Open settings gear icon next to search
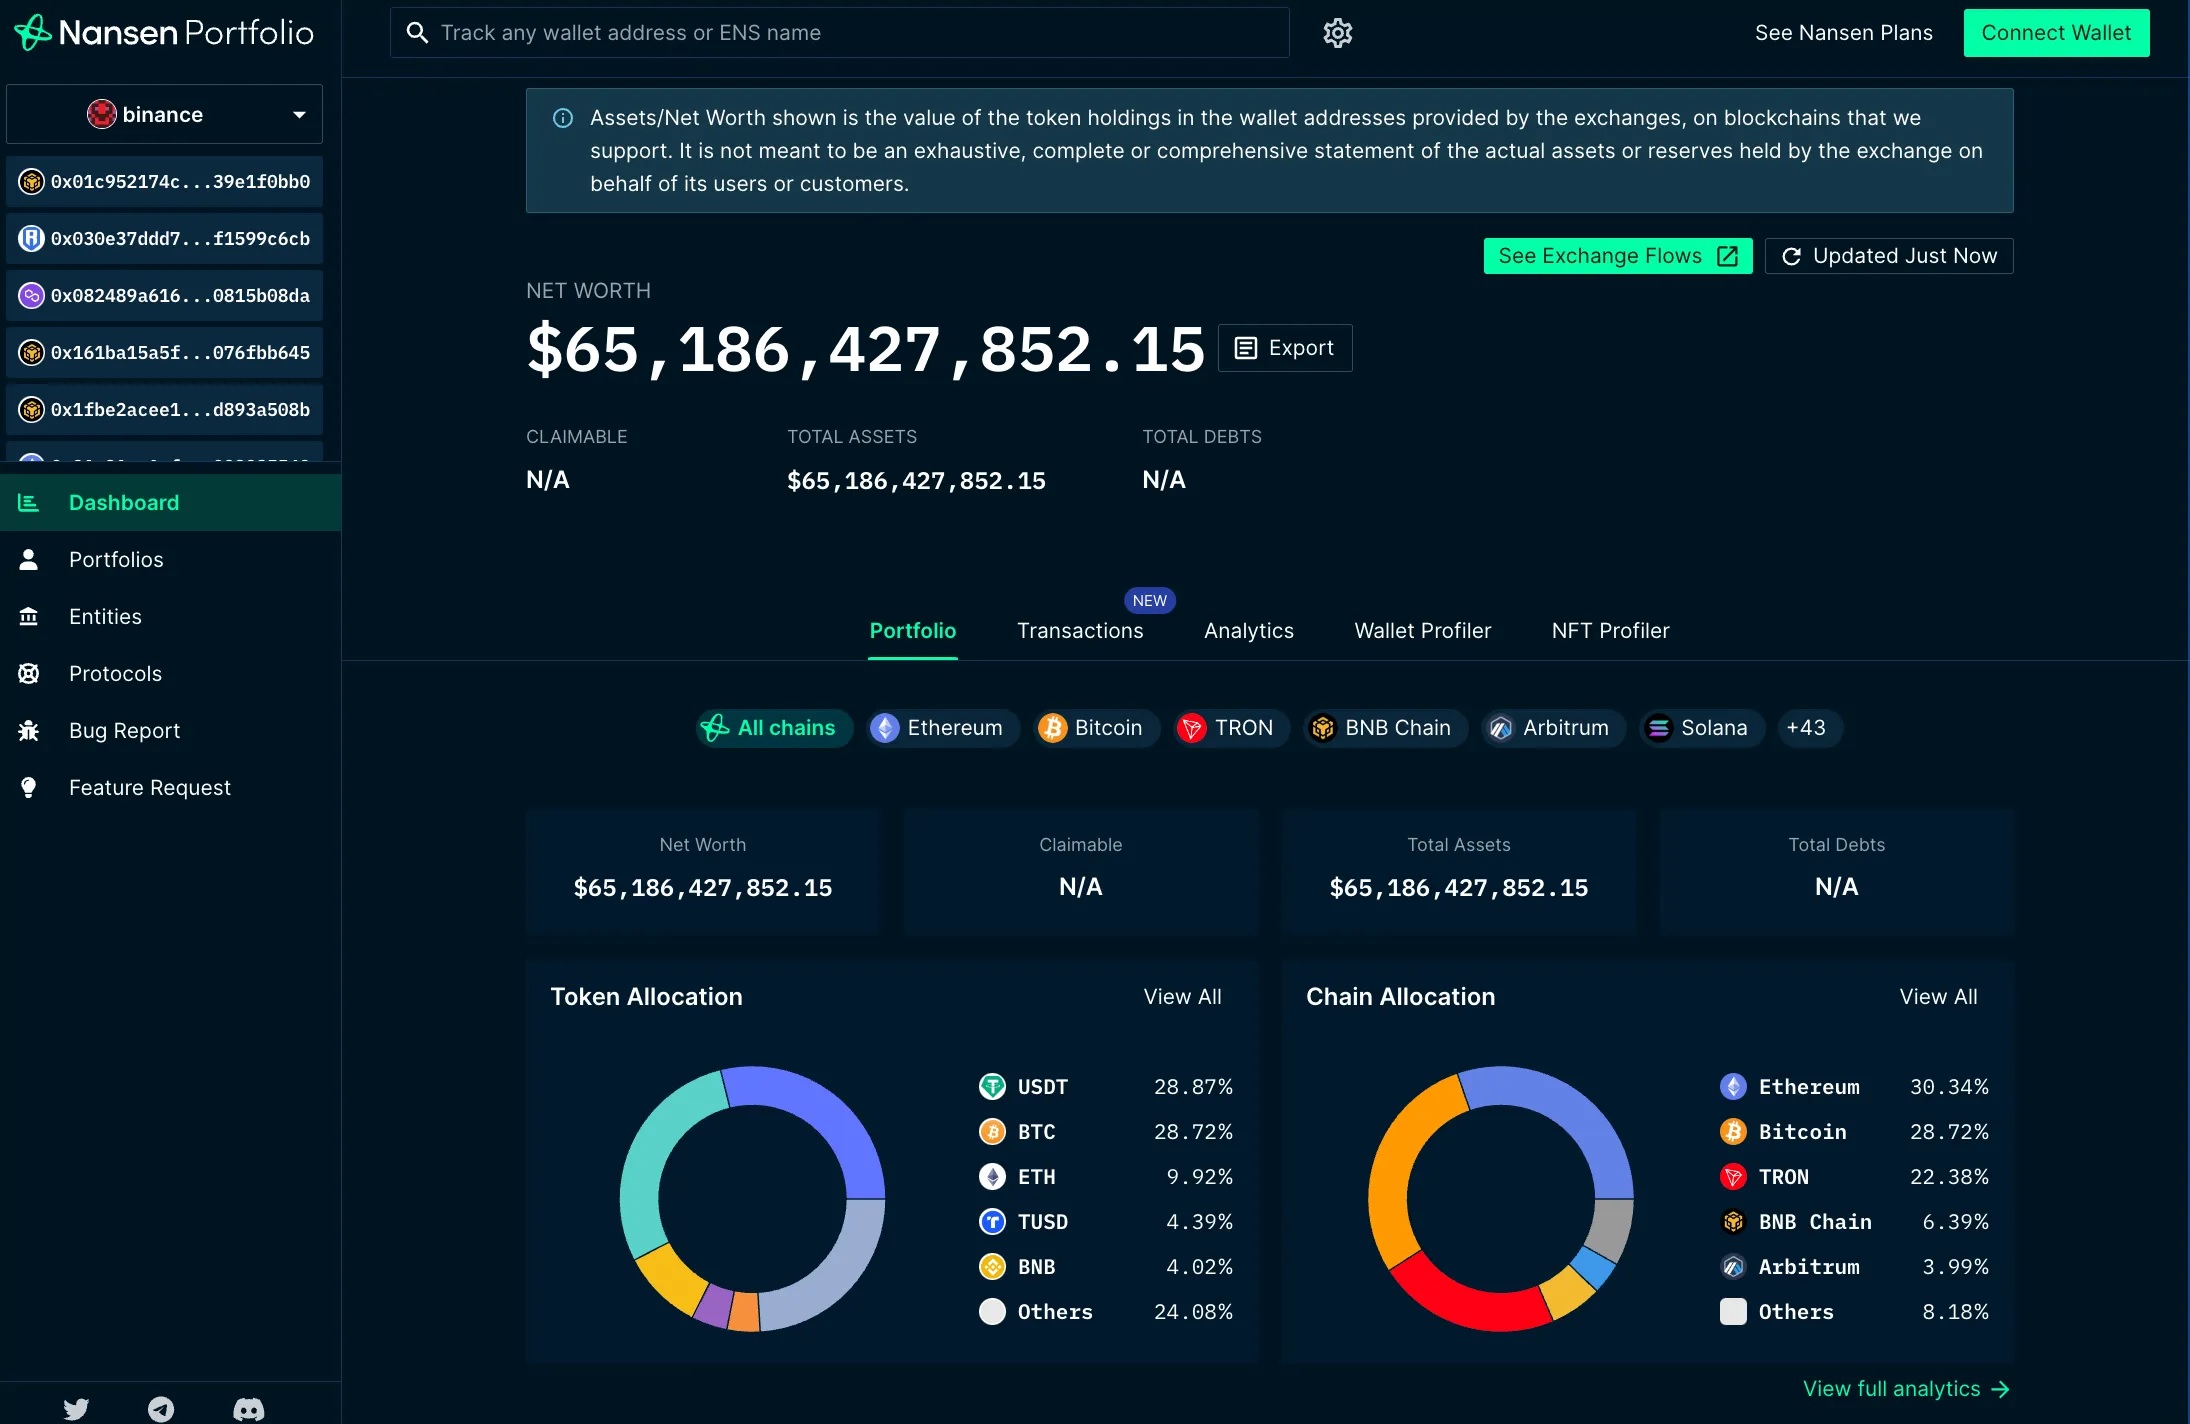This screenshot has width=2190, height=1424. 1337,33
